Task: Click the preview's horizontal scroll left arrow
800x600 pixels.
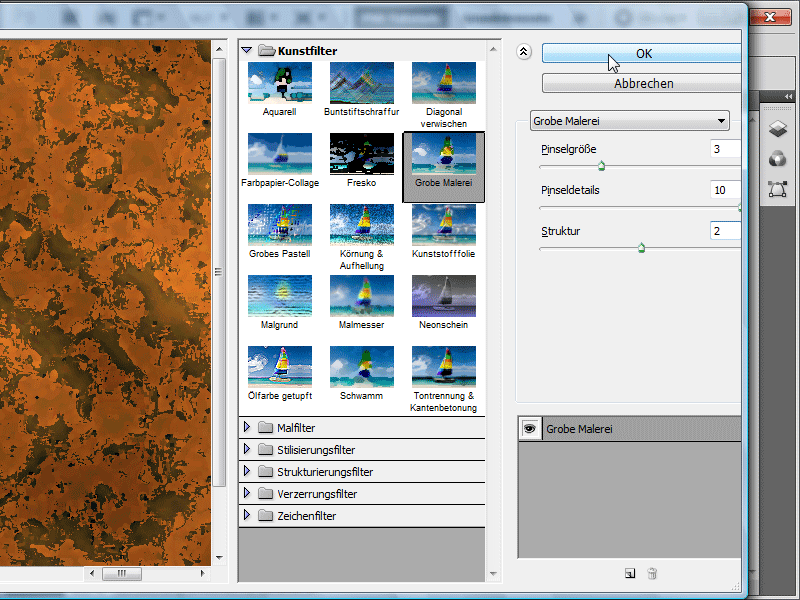Action: click(91, 573)
